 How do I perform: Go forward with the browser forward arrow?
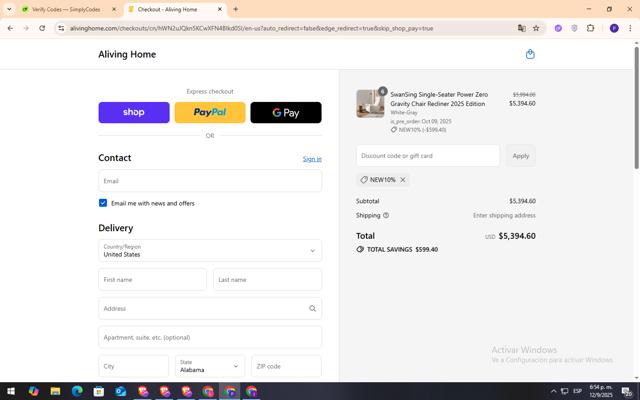26,28
